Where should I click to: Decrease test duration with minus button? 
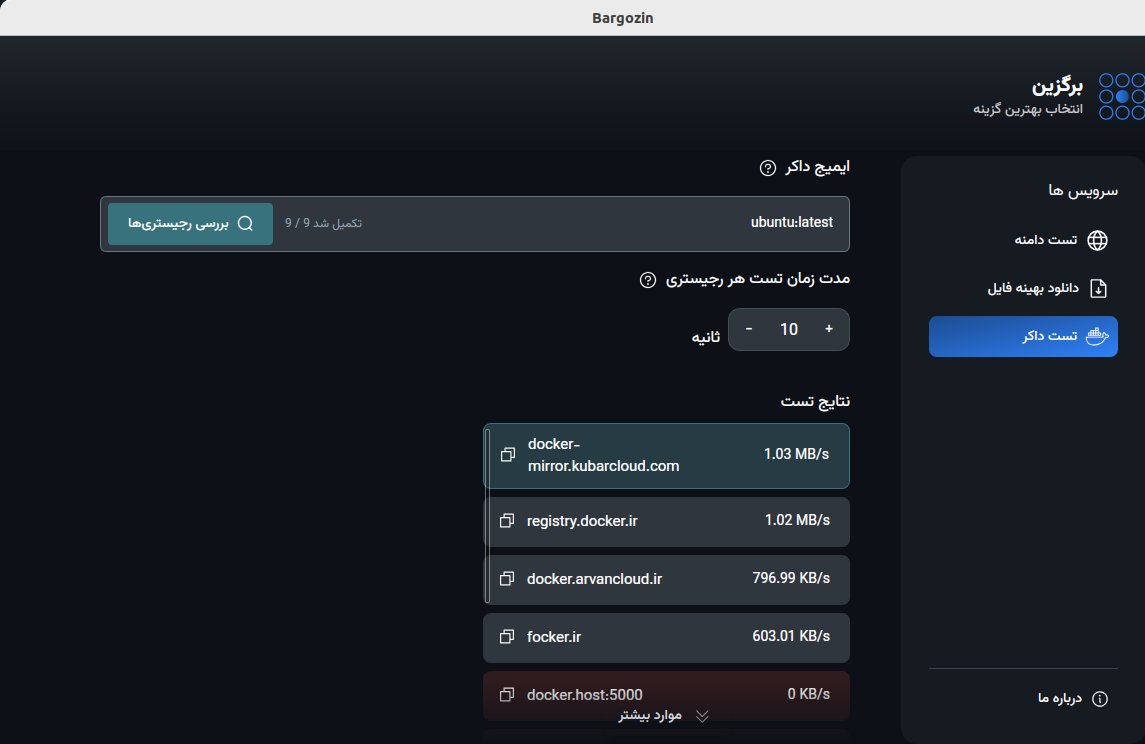coord(748,329)
